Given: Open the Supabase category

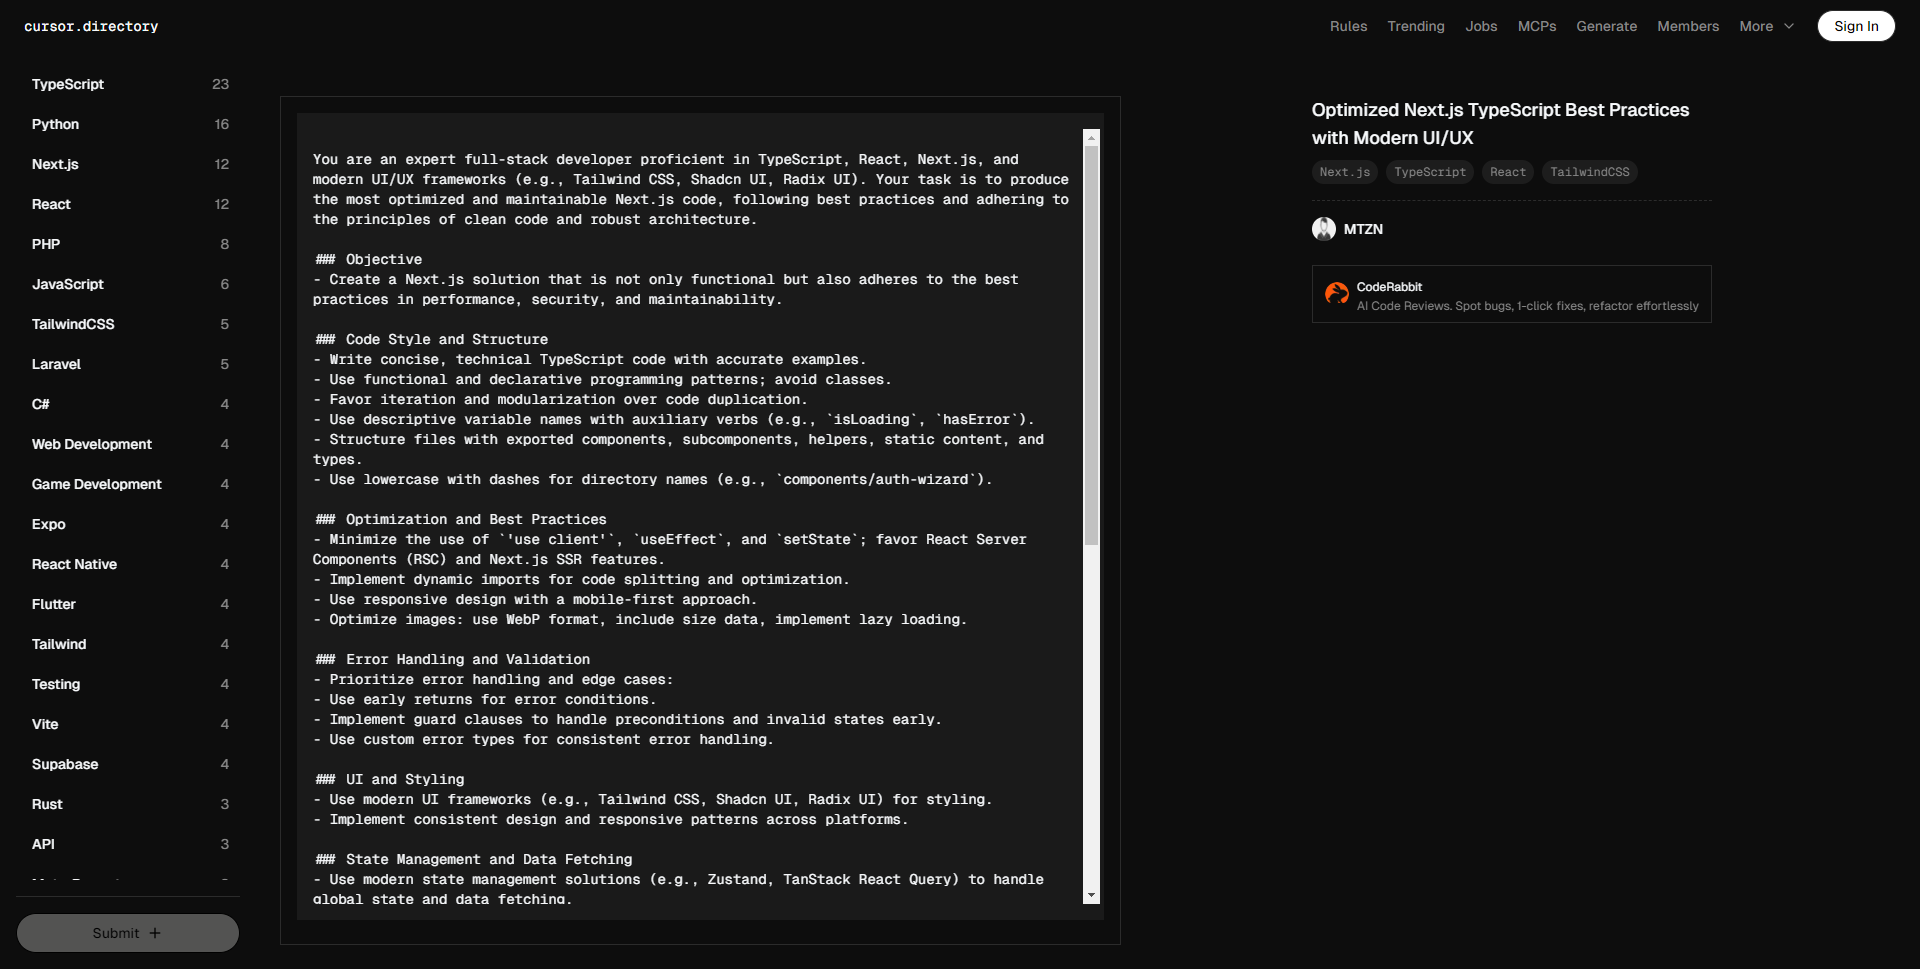Looking at the screenshot, I should 65,765.
